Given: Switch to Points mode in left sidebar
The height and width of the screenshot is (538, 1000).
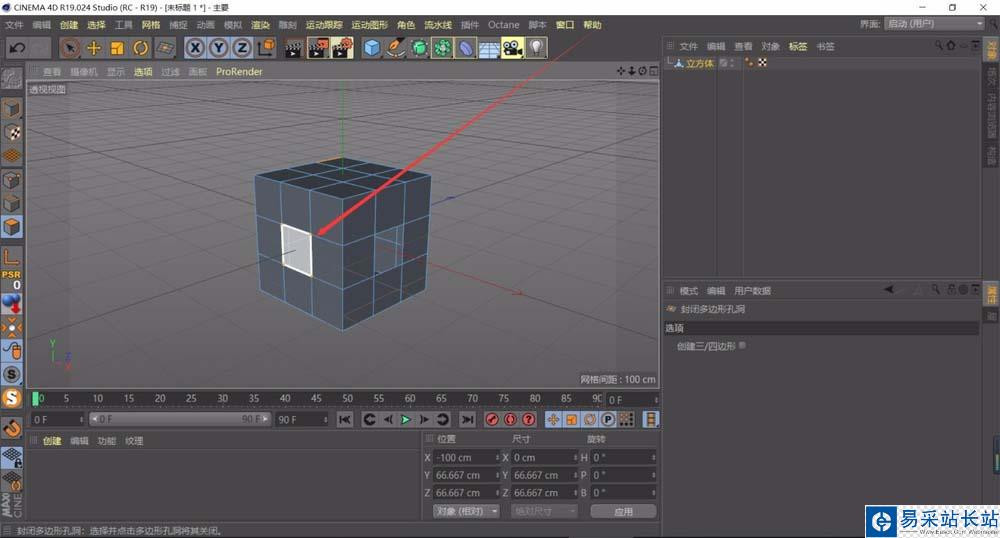Looking at the screenshot, I should [x=11, y=180].
